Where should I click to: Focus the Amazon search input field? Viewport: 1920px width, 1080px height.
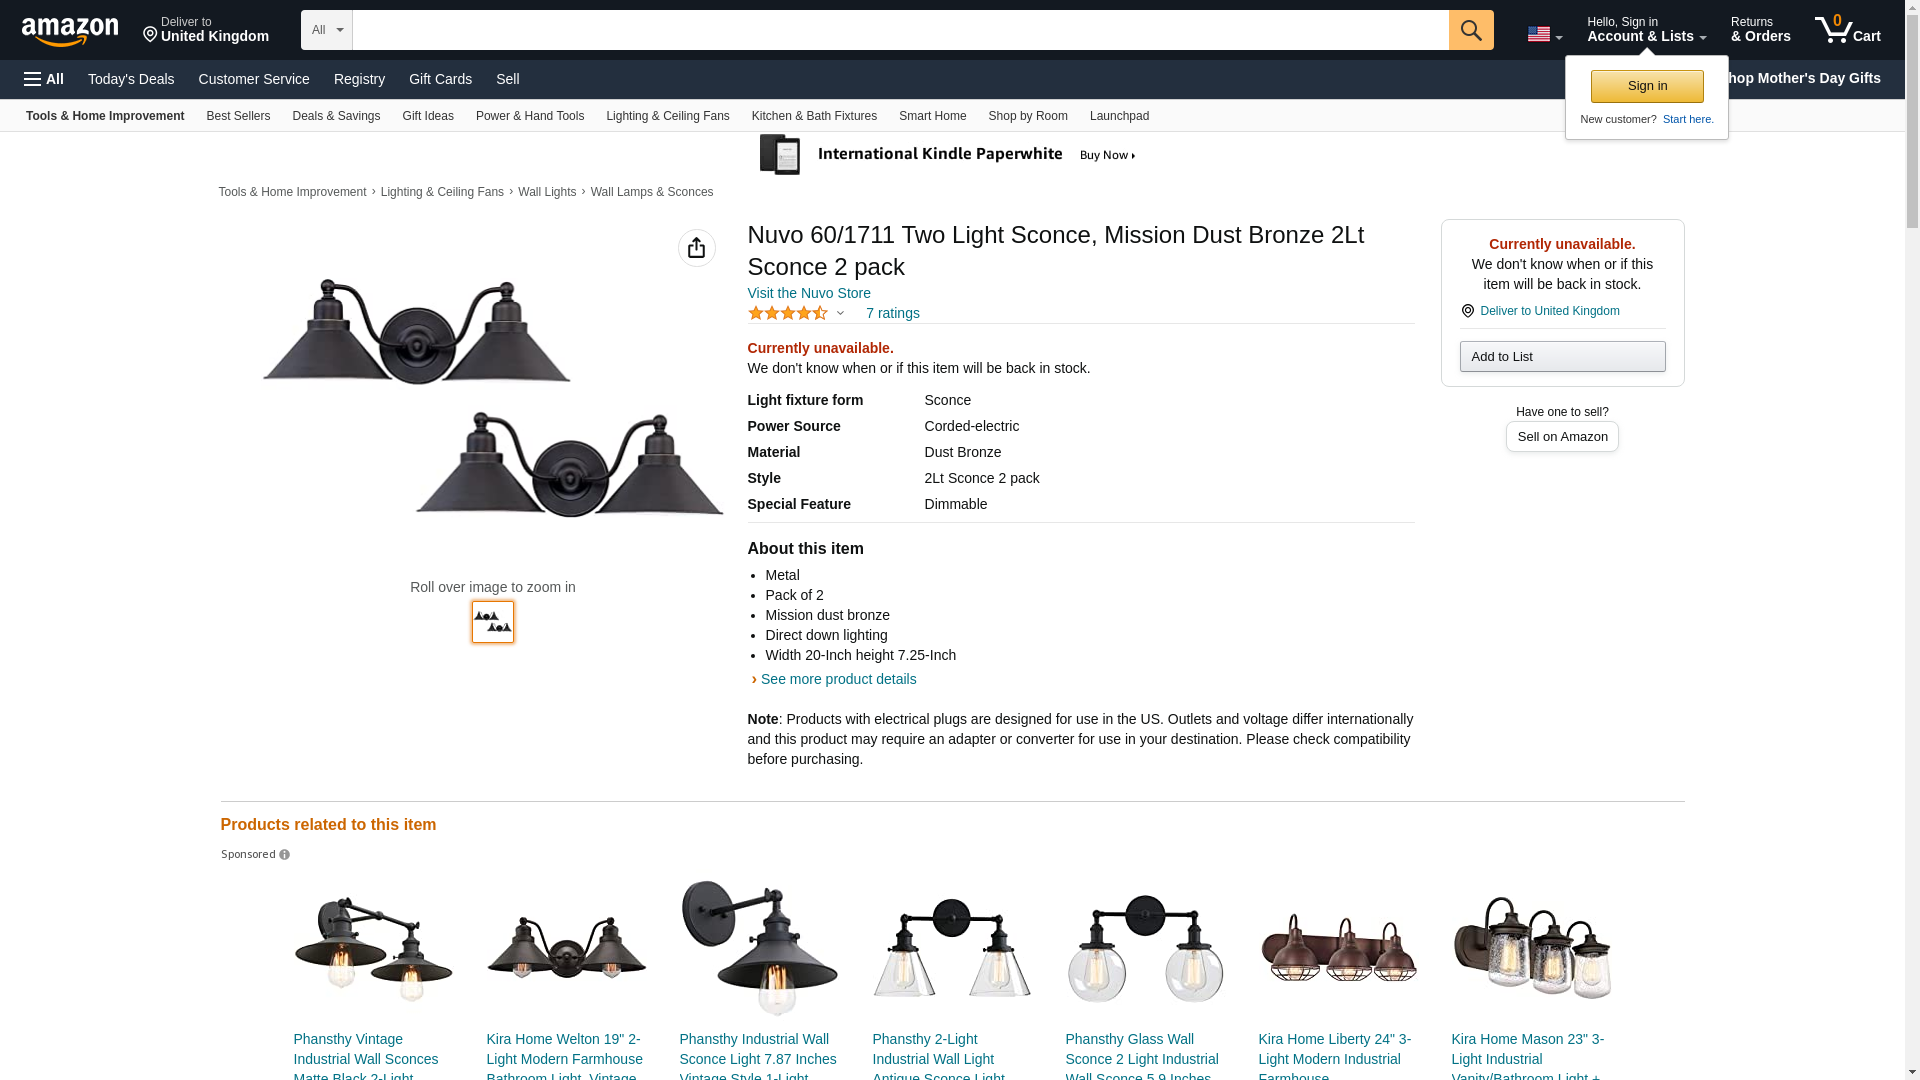click(900, 30)
